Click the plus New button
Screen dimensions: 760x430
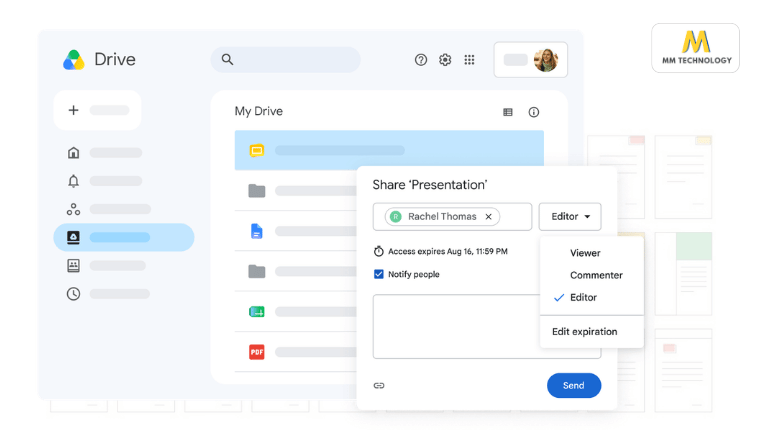pyautogui.click(x=97, y=110)
